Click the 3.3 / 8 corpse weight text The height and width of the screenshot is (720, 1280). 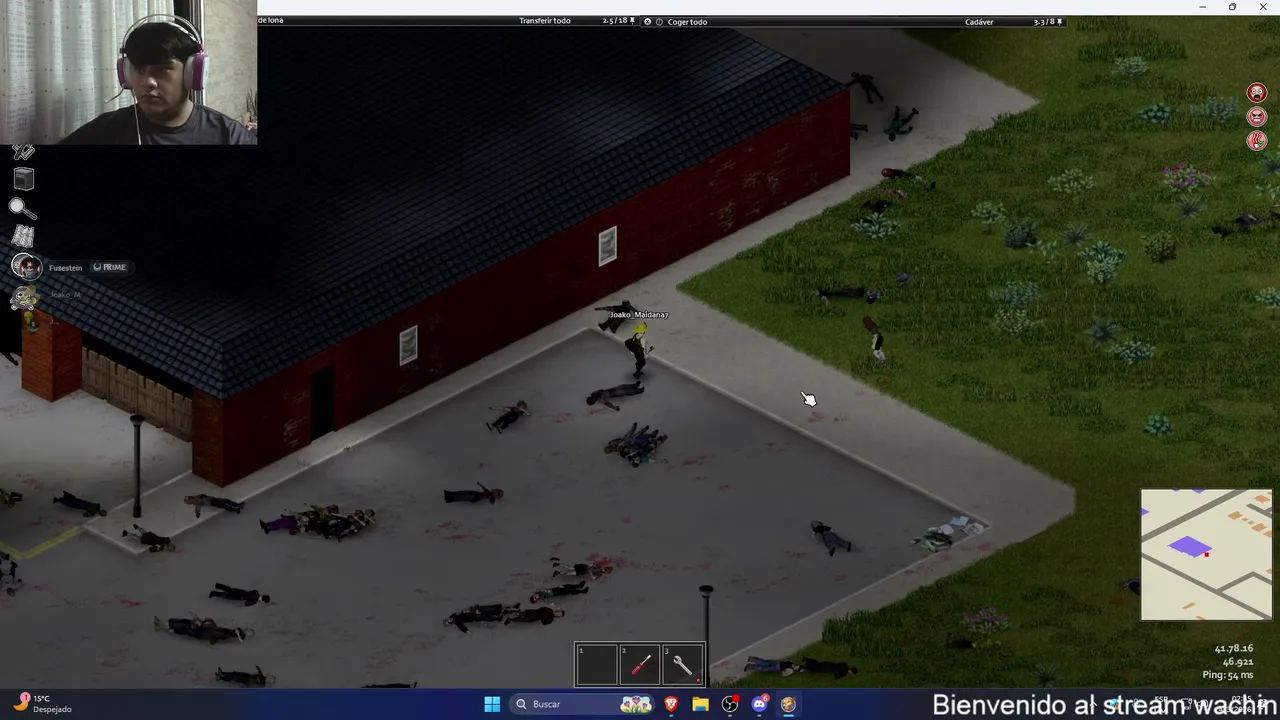point(1044,21)
